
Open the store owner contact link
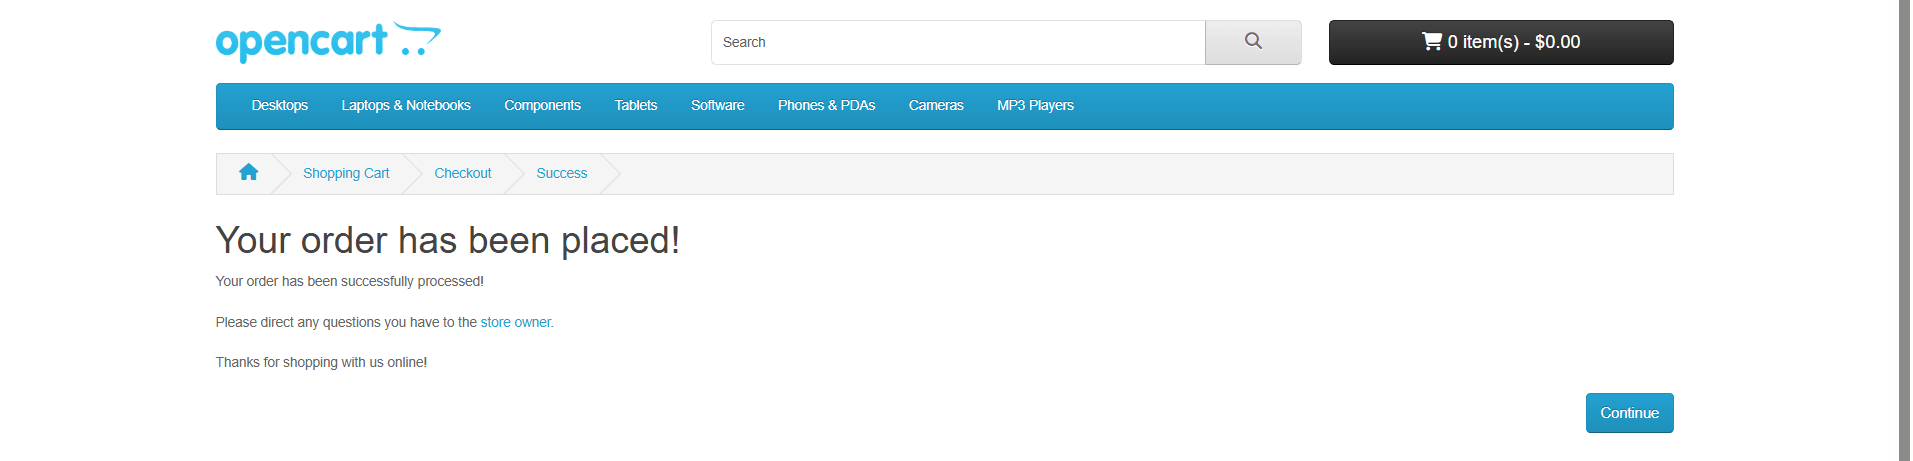pos(516,322)
